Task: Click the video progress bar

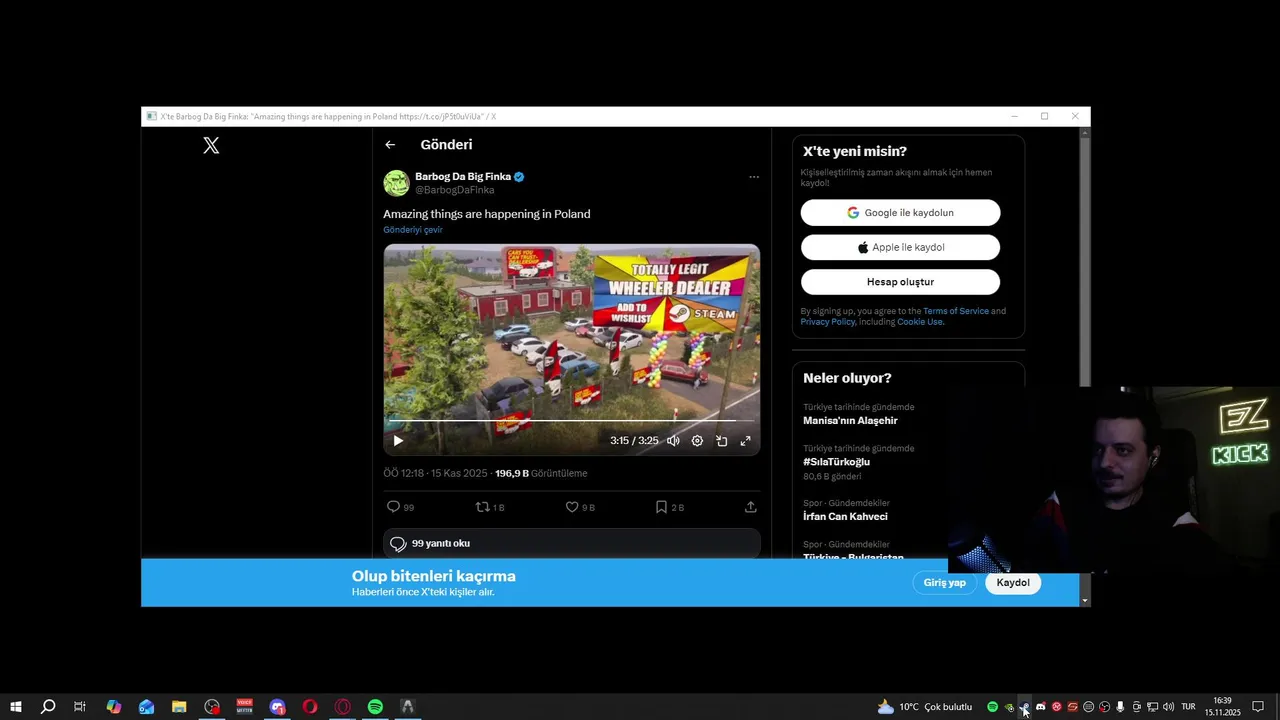Action: (571, 421)
